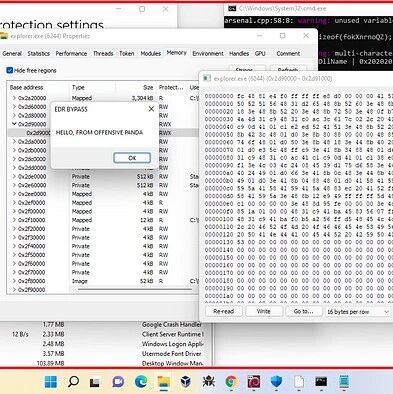Switch to the Statistics tab
Screen dimensions: 393x394
38,53
